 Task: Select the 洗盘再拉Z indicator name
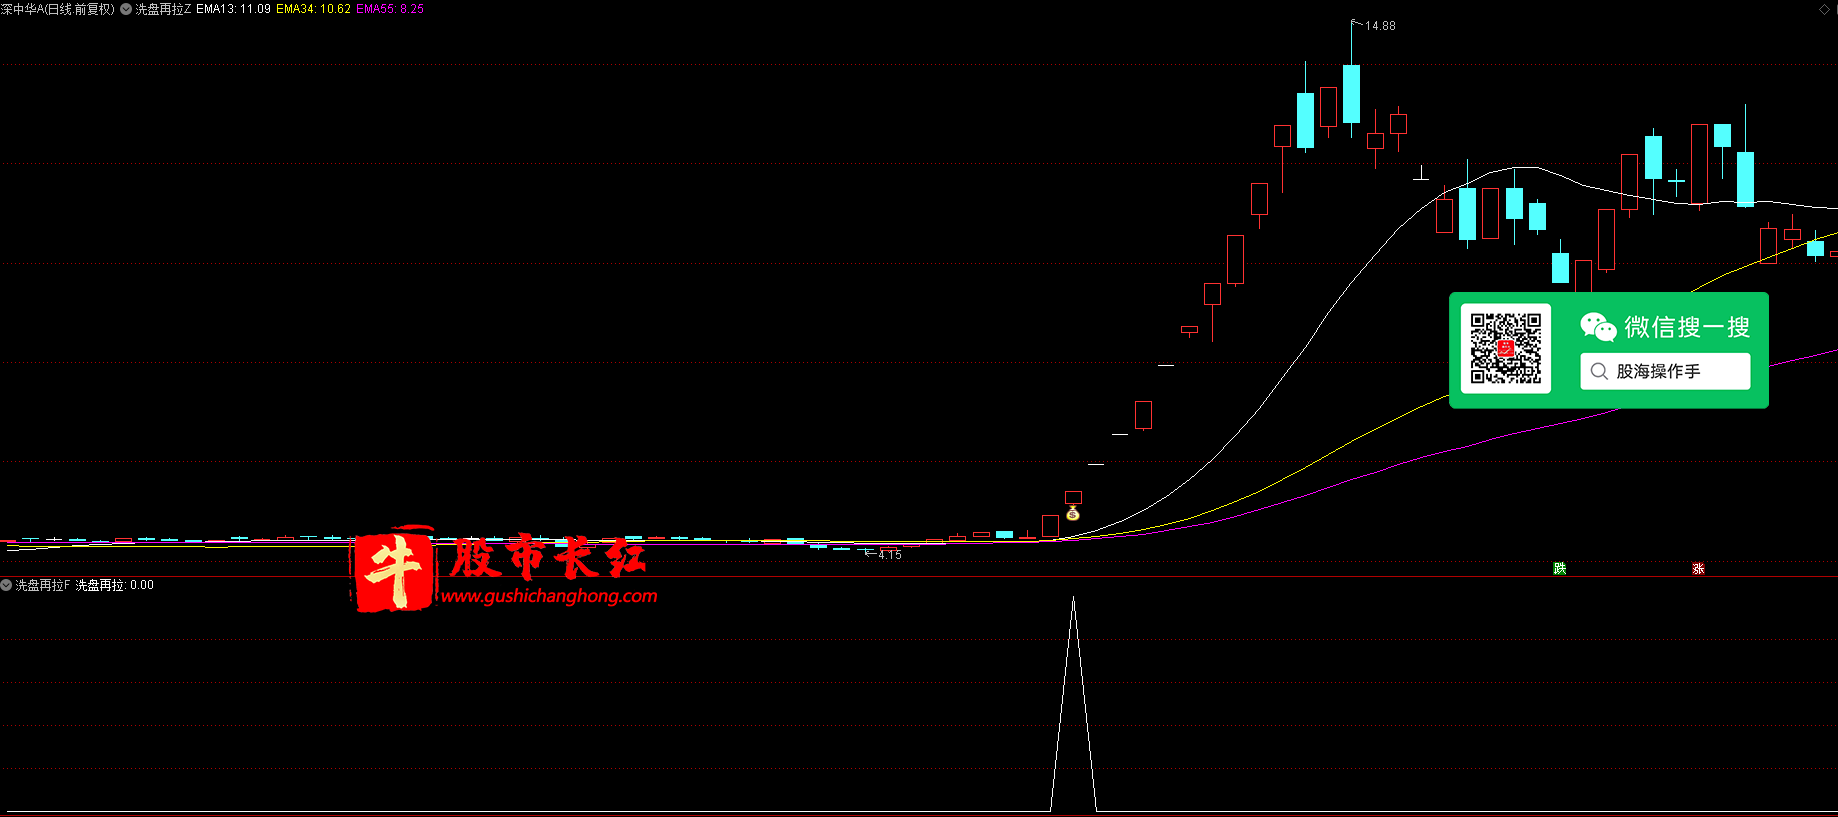[x=163, y=9]
